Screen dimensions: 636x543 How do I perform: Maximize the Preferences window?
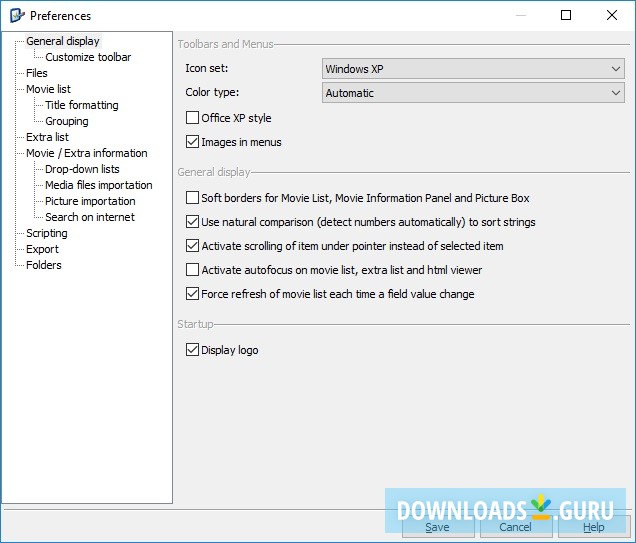[x=566, y=15]
